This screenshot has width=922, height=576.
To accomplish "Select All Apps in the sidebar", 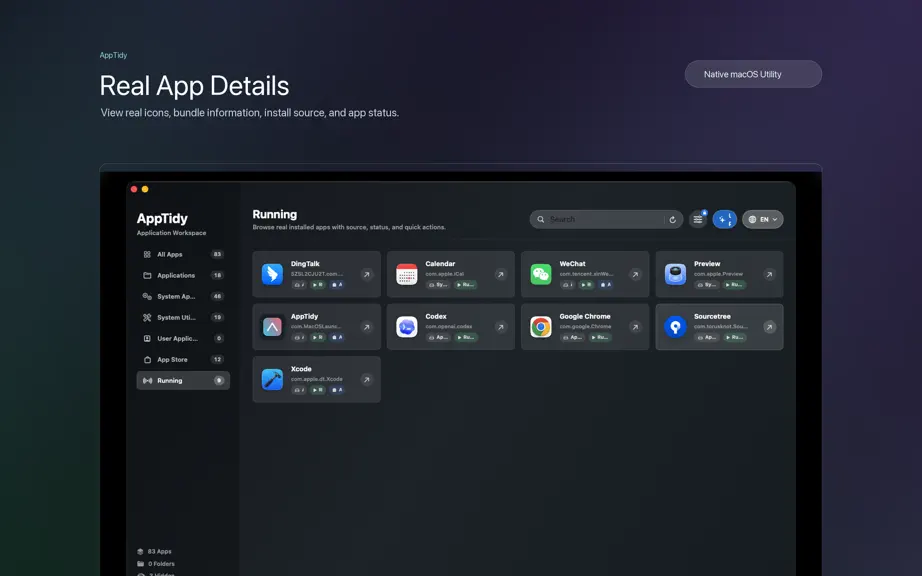I will (183, 254).
